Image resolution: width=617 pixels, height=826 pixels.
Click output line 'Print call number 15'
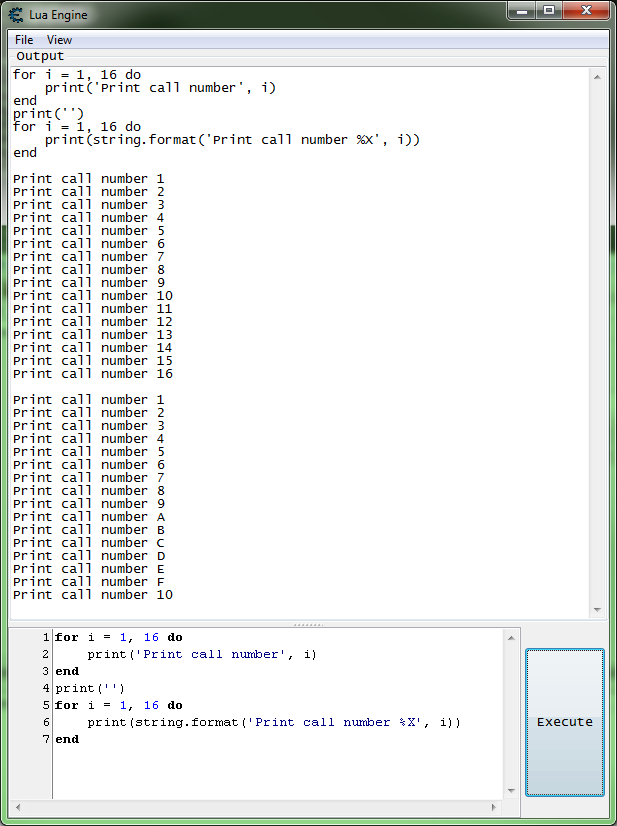tap(93, 361)
